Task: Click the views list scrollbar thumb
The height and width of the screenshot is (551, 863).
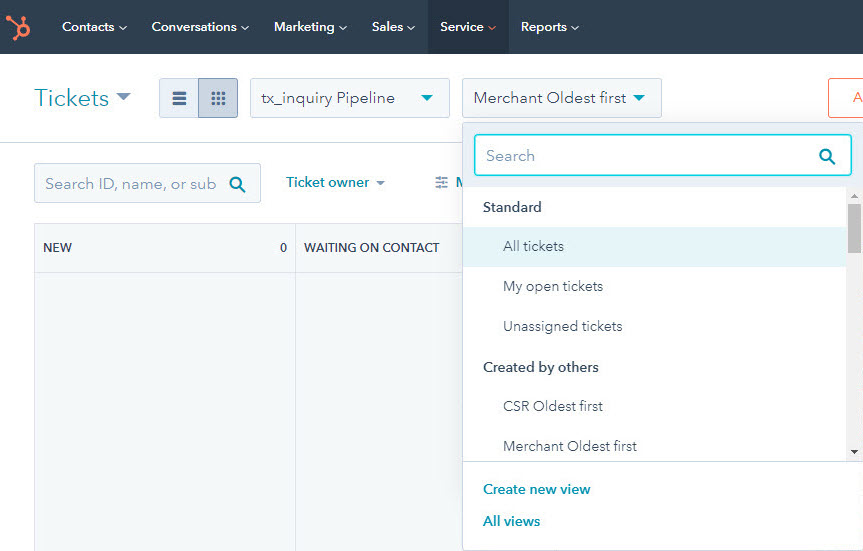Action: coord(854,228)
